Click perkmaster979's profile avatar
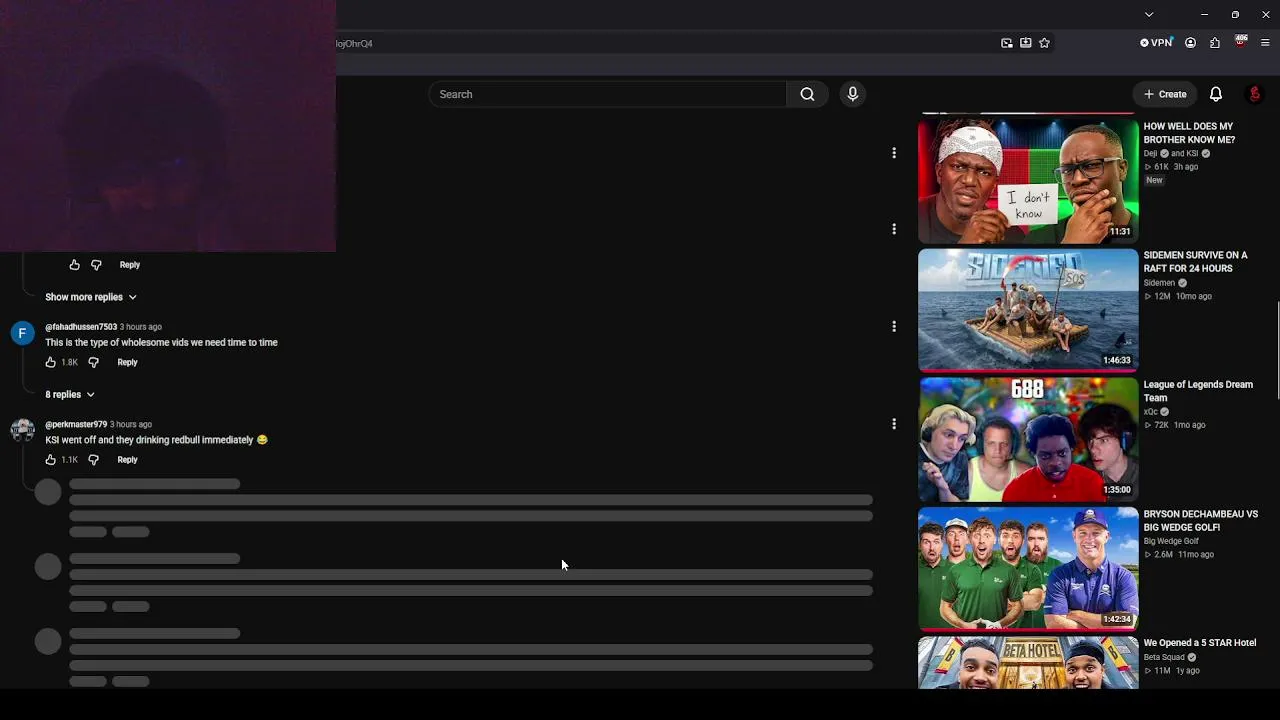 point(22,431)
